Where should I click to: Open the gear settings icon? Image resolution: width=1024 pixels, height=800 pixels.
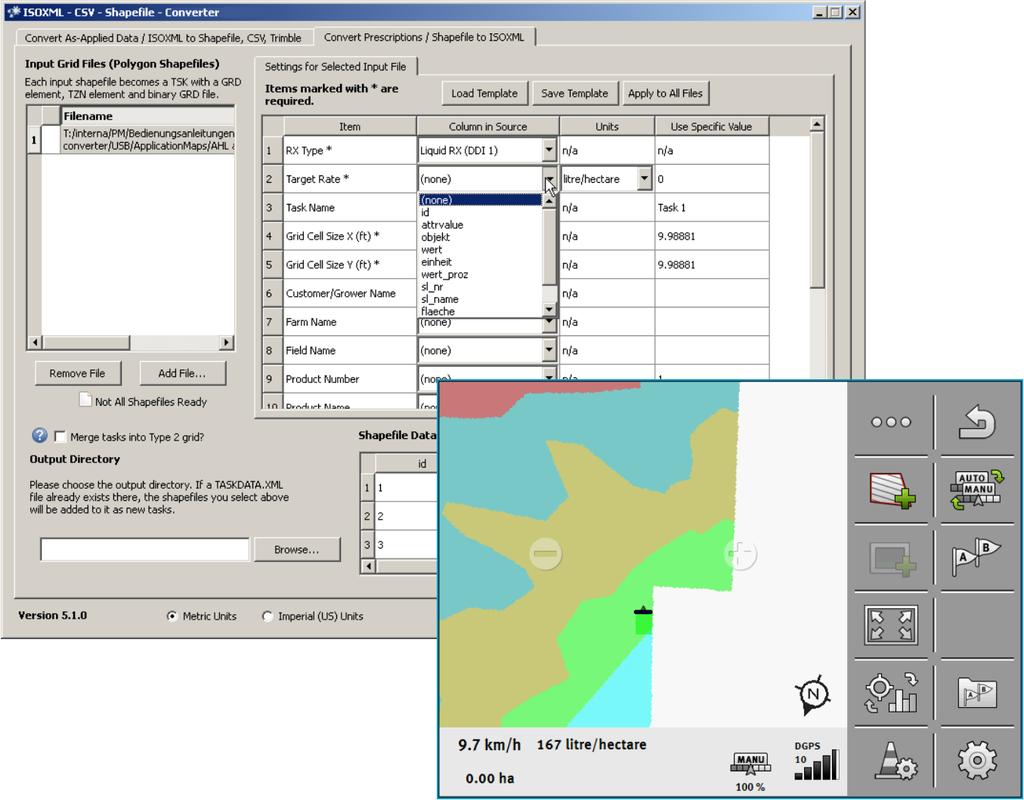coord(977,761)
